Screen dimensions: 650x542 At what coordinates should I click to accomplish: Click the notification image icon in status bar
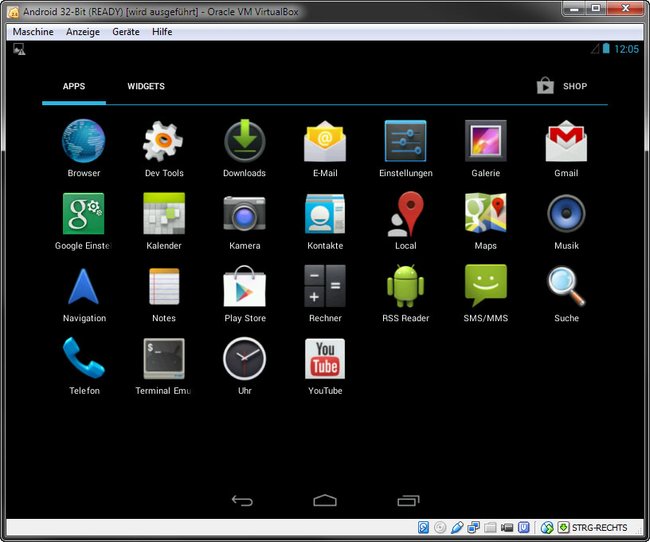point(19,49)
